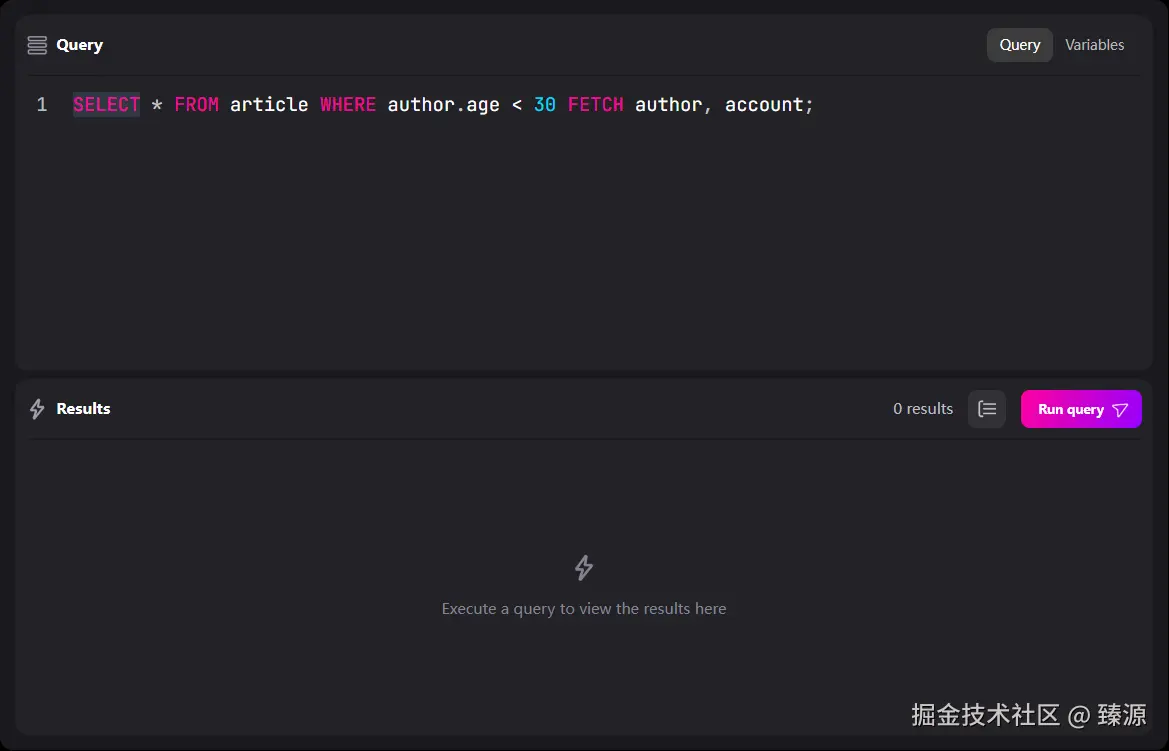Click the Results lightning bolt icon

pos(37,409)
